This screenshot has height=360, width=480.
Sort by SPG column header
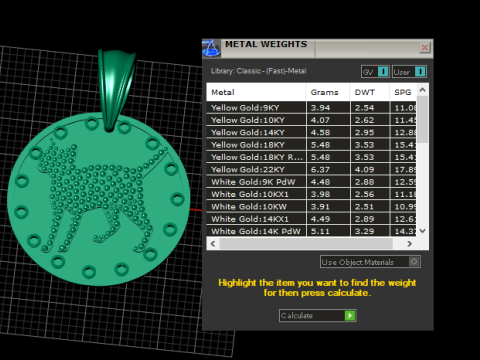[403, 92]
